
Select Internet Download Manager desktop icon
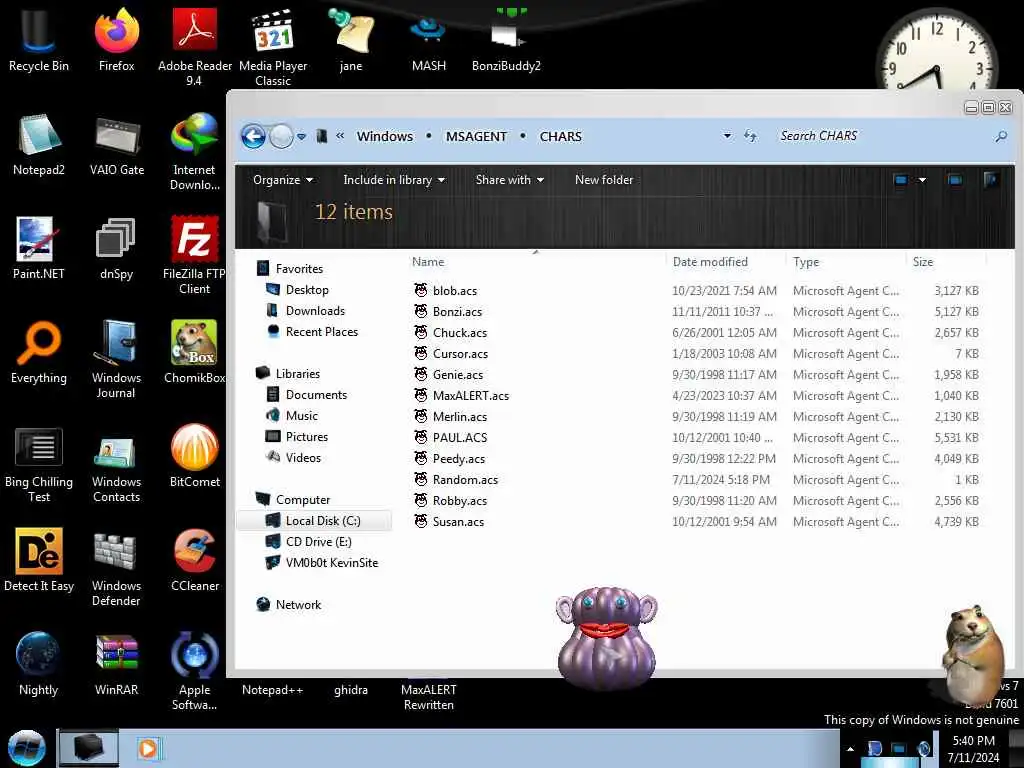point(194,152)
